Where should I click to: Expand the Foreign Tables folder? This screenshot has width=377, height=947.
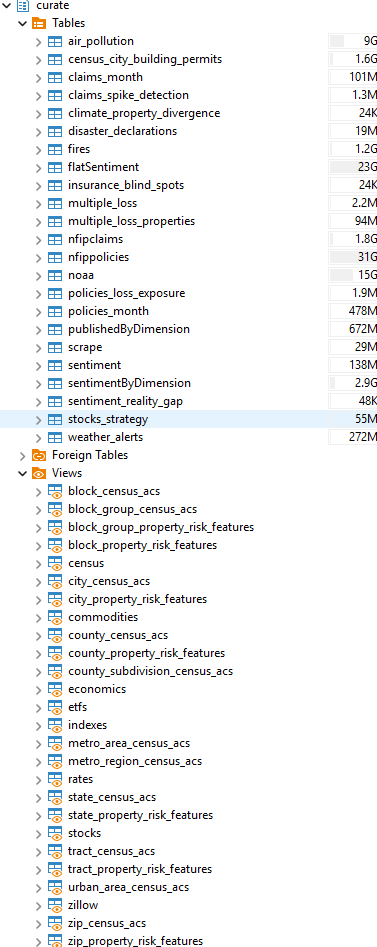[23, 455]
